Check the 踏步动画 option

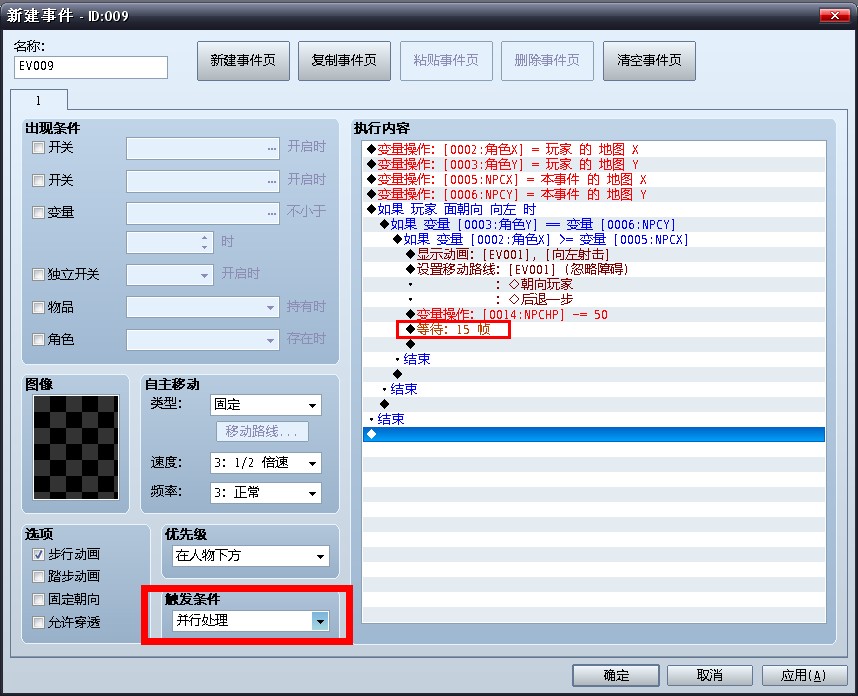coord(38,577)
